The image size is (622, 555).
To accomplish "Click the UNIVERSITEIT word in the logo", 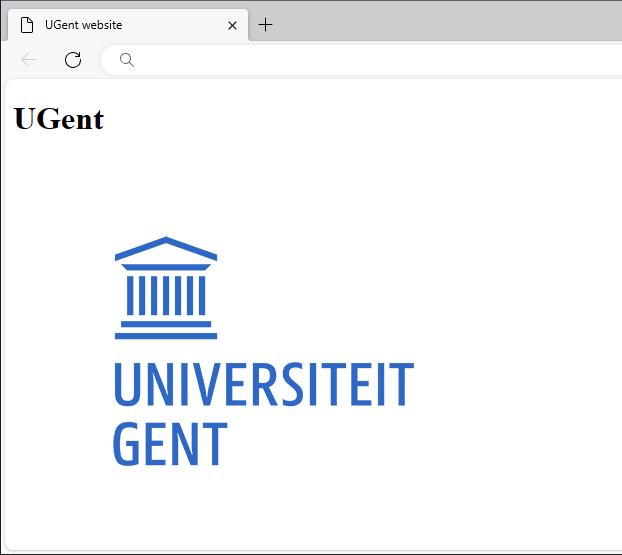I will click(263, 384).
